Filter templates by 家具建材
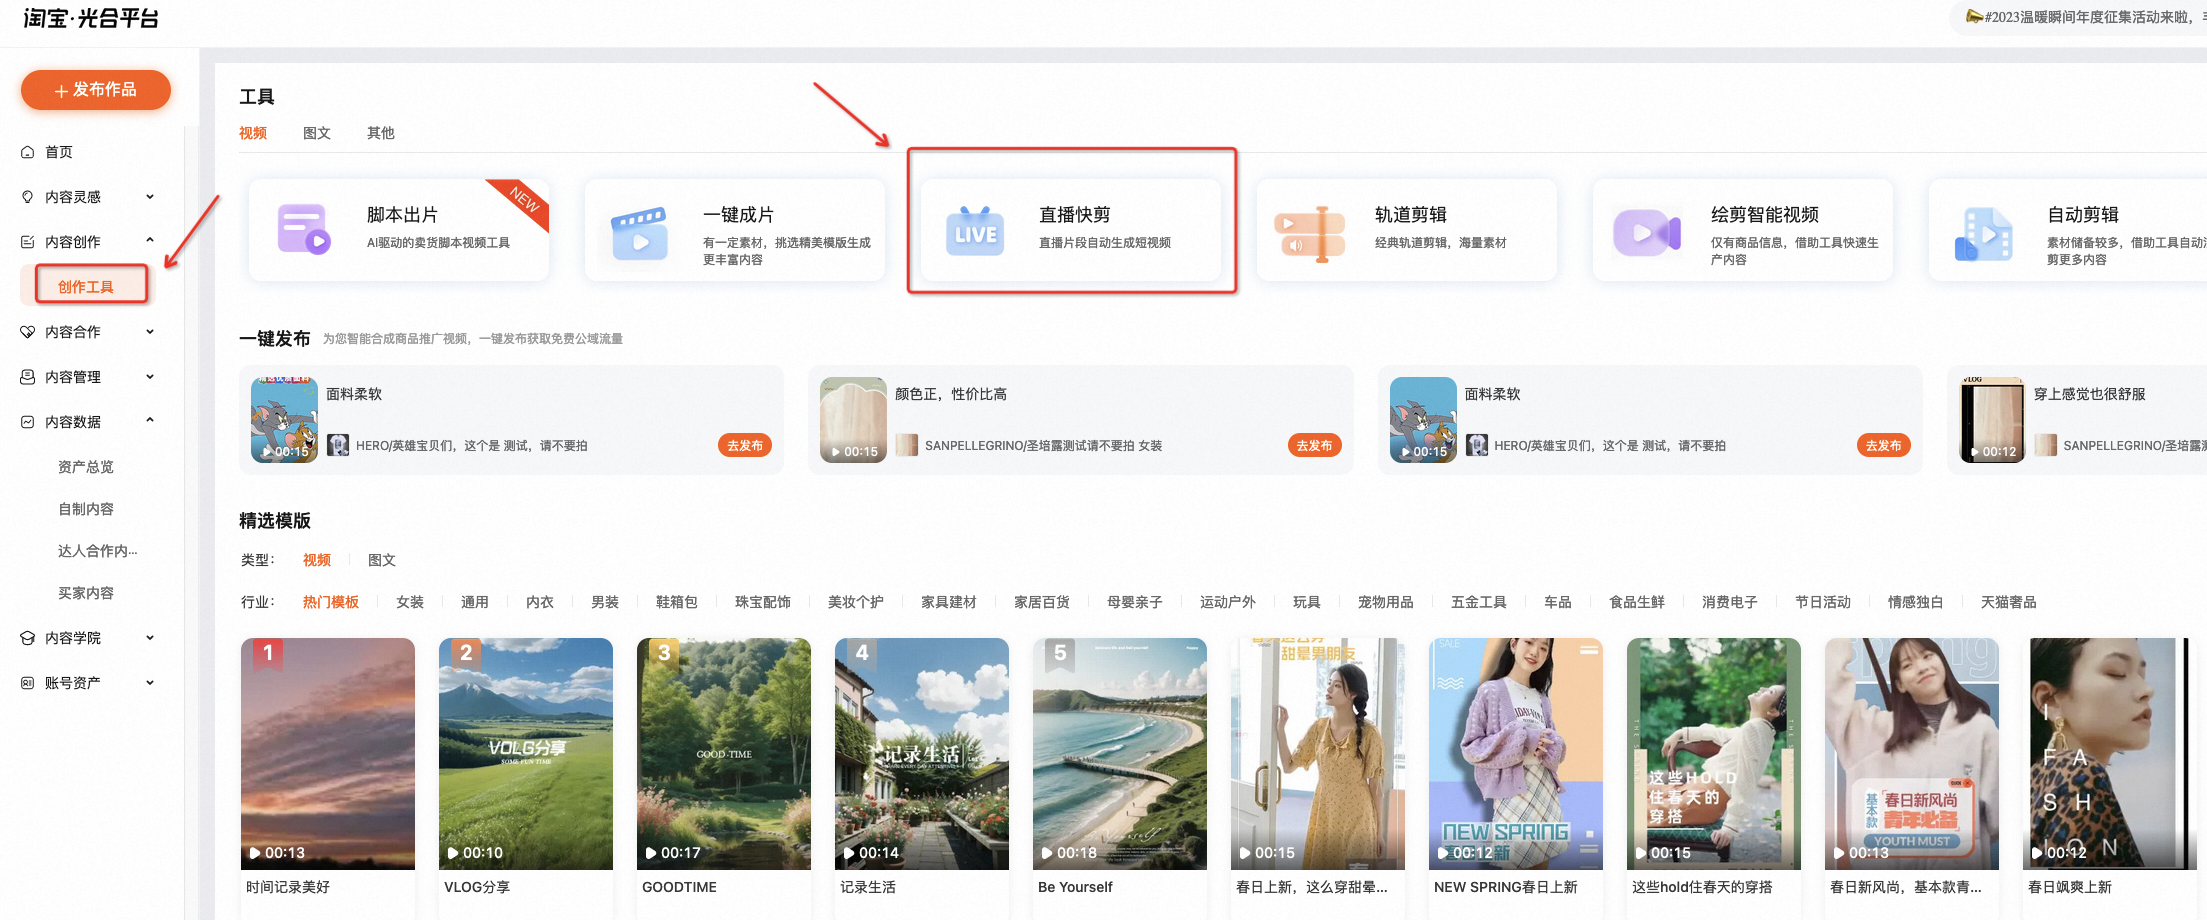This screenshot has height=920, width=2207. pos(949,602)
